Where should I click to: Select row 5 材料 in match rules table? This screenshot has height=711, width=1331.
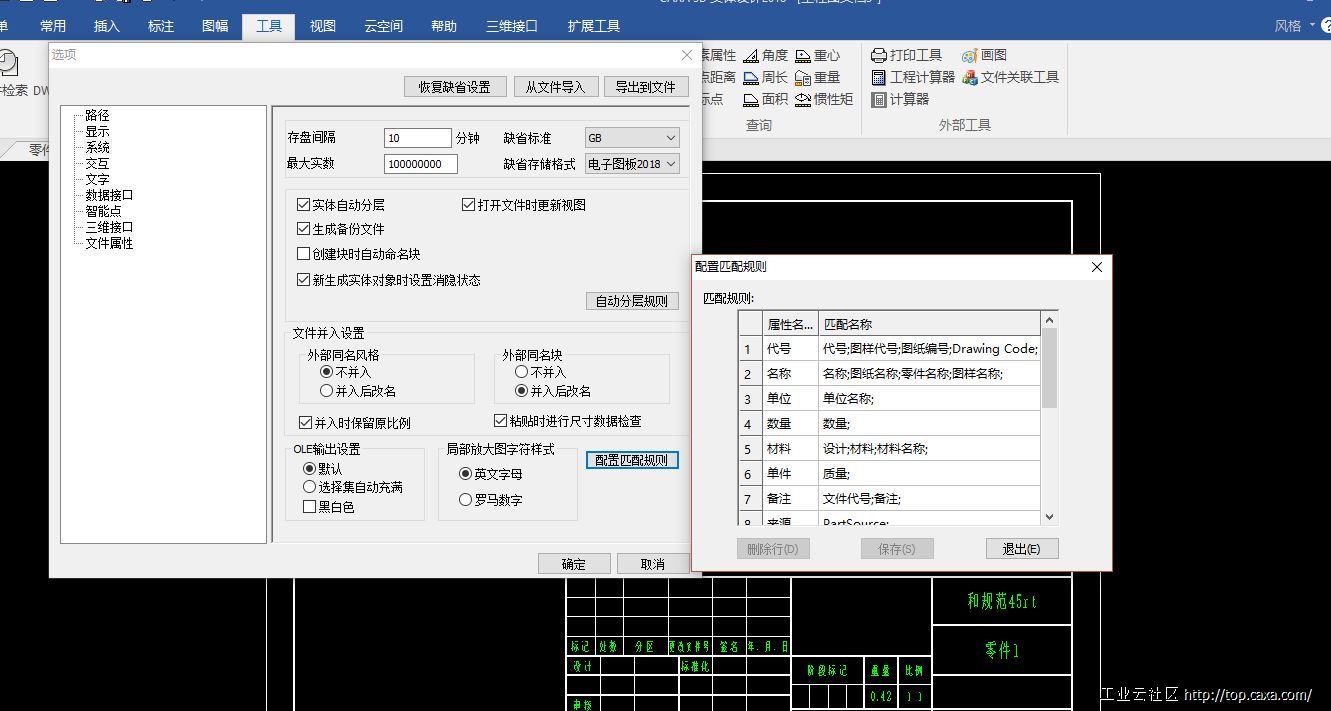[890, 449]
